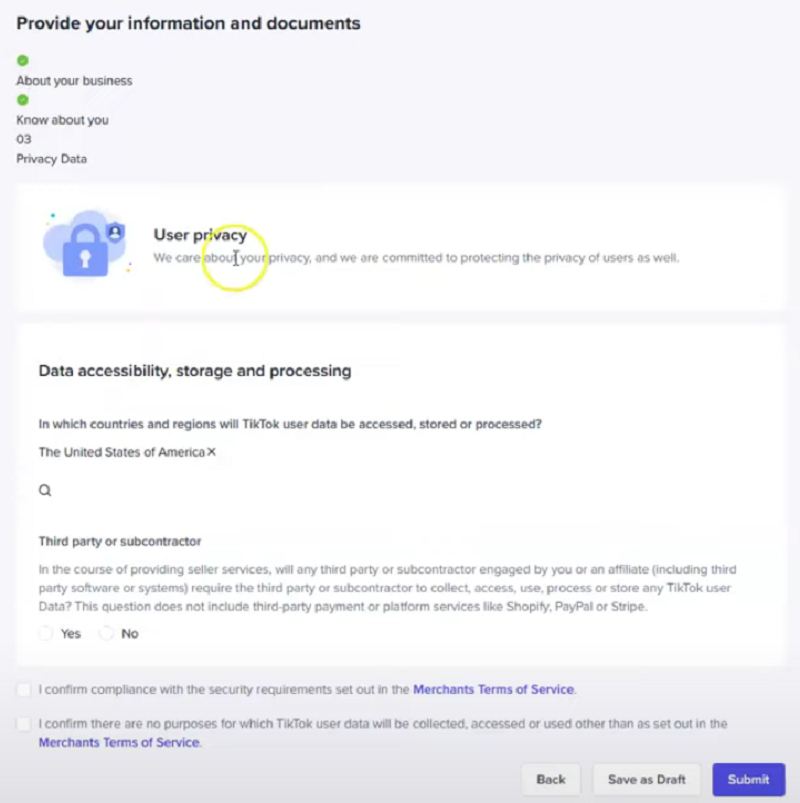Select Yes for third party or subcontractor

click(x=46, y=633)
